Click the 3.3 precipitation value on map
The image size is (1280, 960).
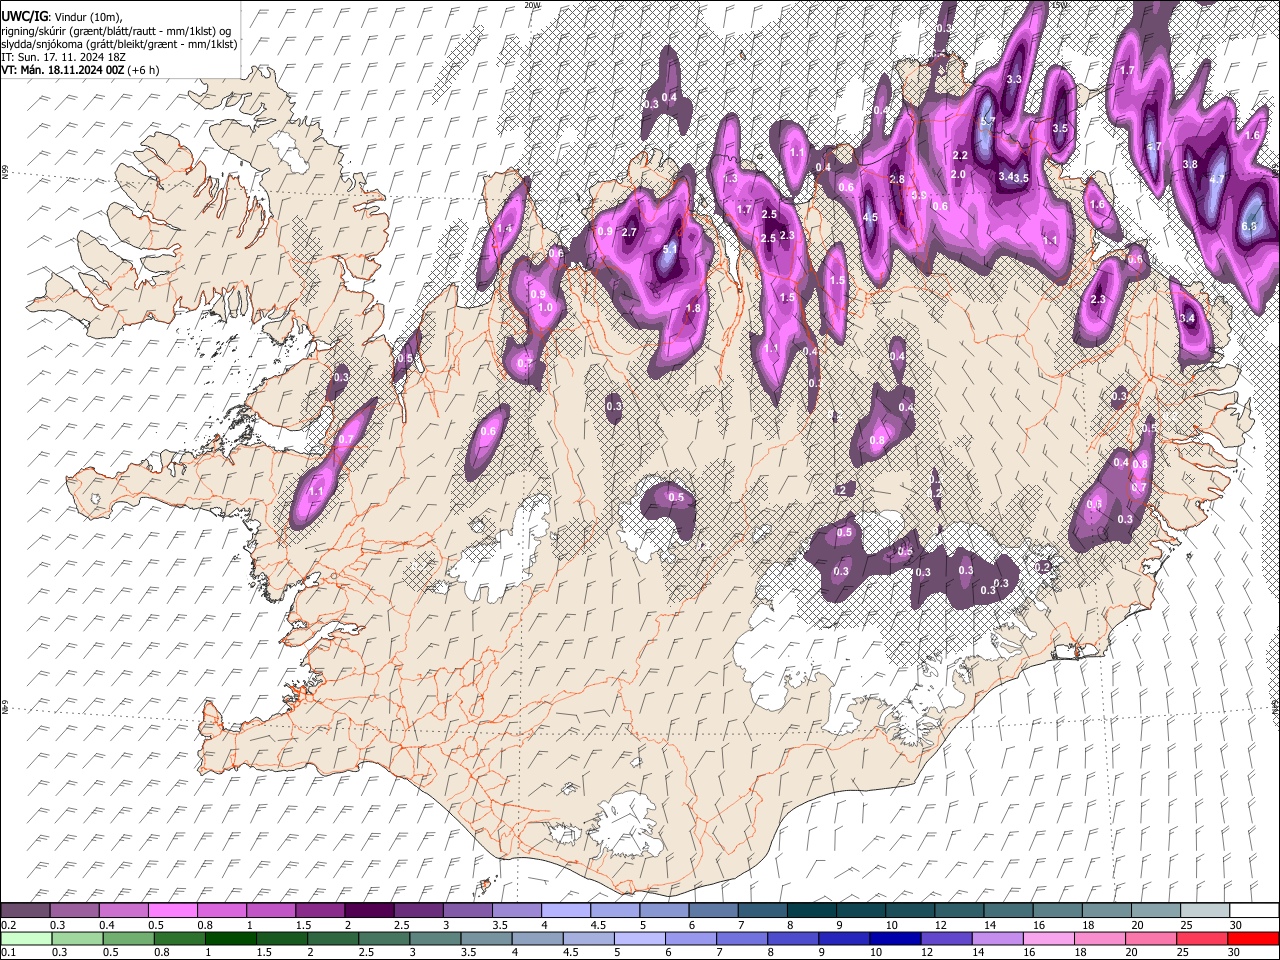point(1014,79)
